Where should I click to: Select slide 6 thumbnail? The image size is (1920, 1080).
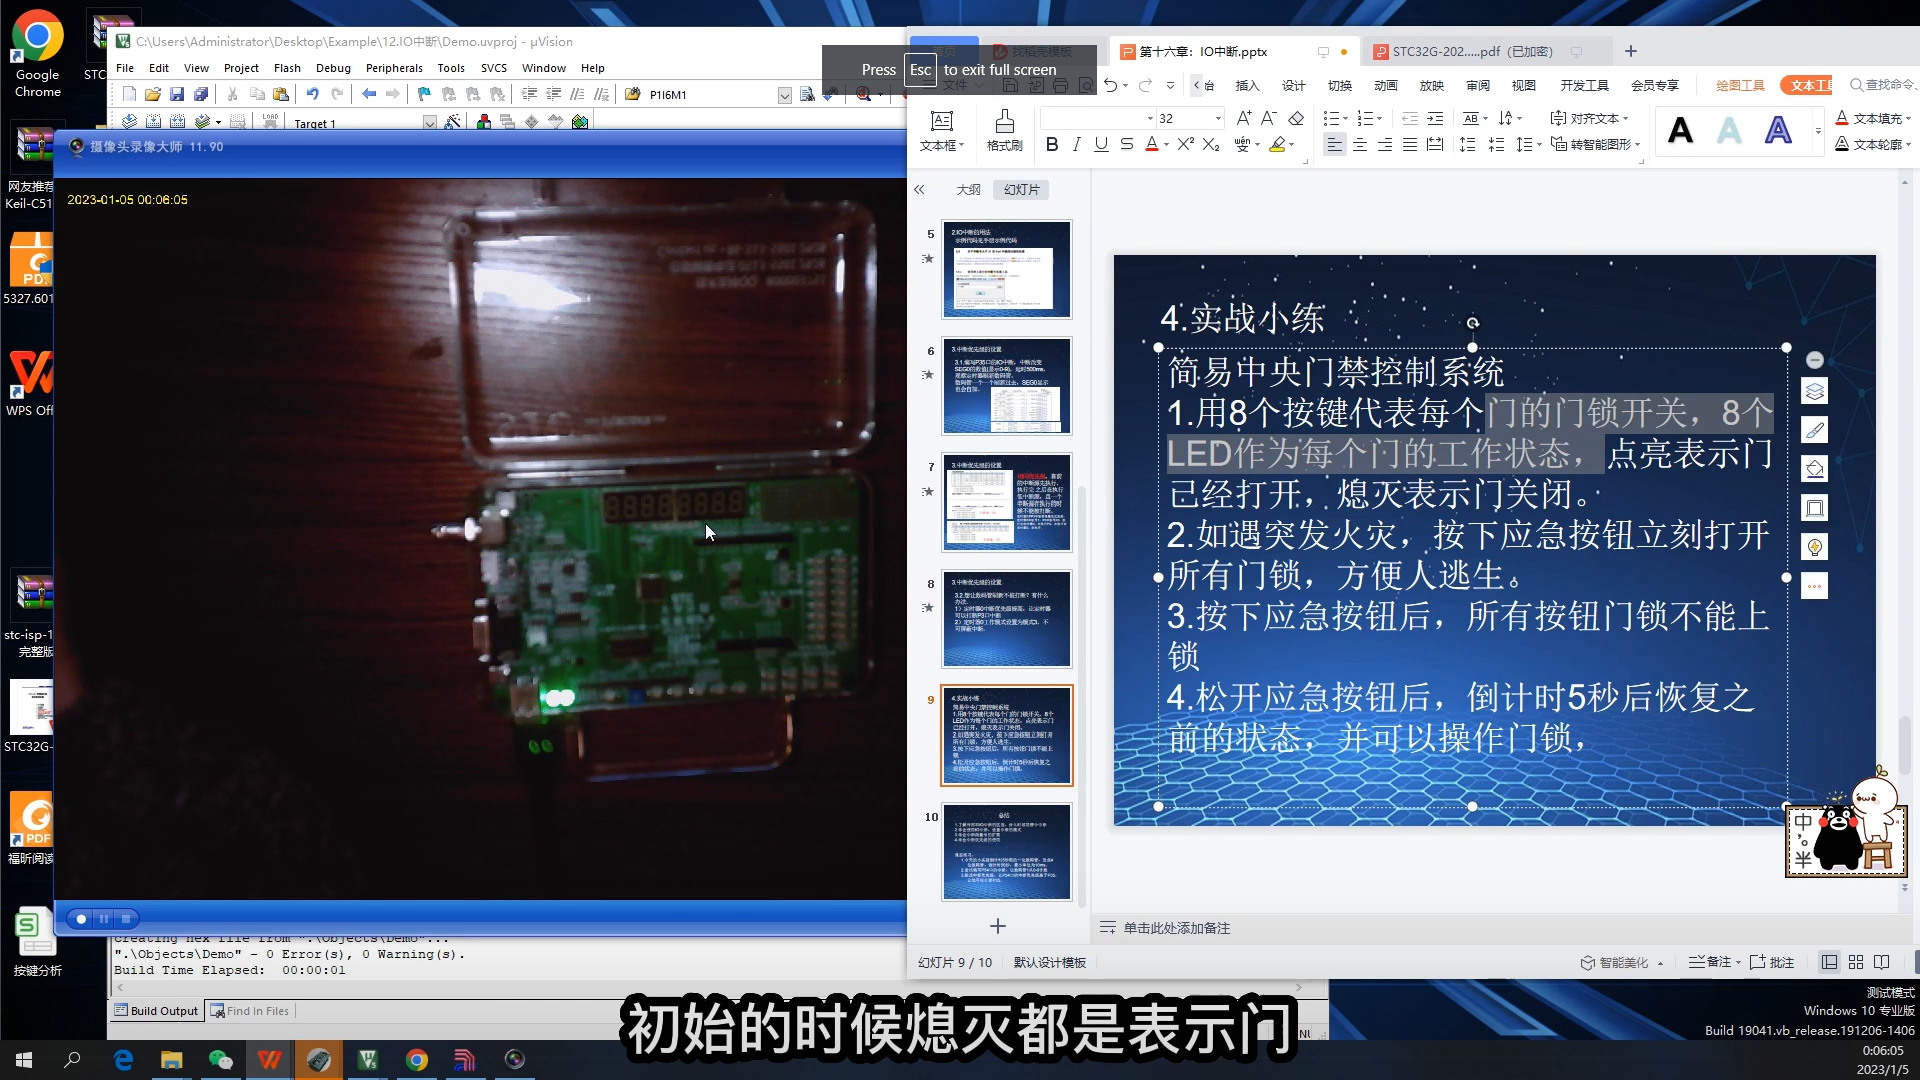(1006, 386)
